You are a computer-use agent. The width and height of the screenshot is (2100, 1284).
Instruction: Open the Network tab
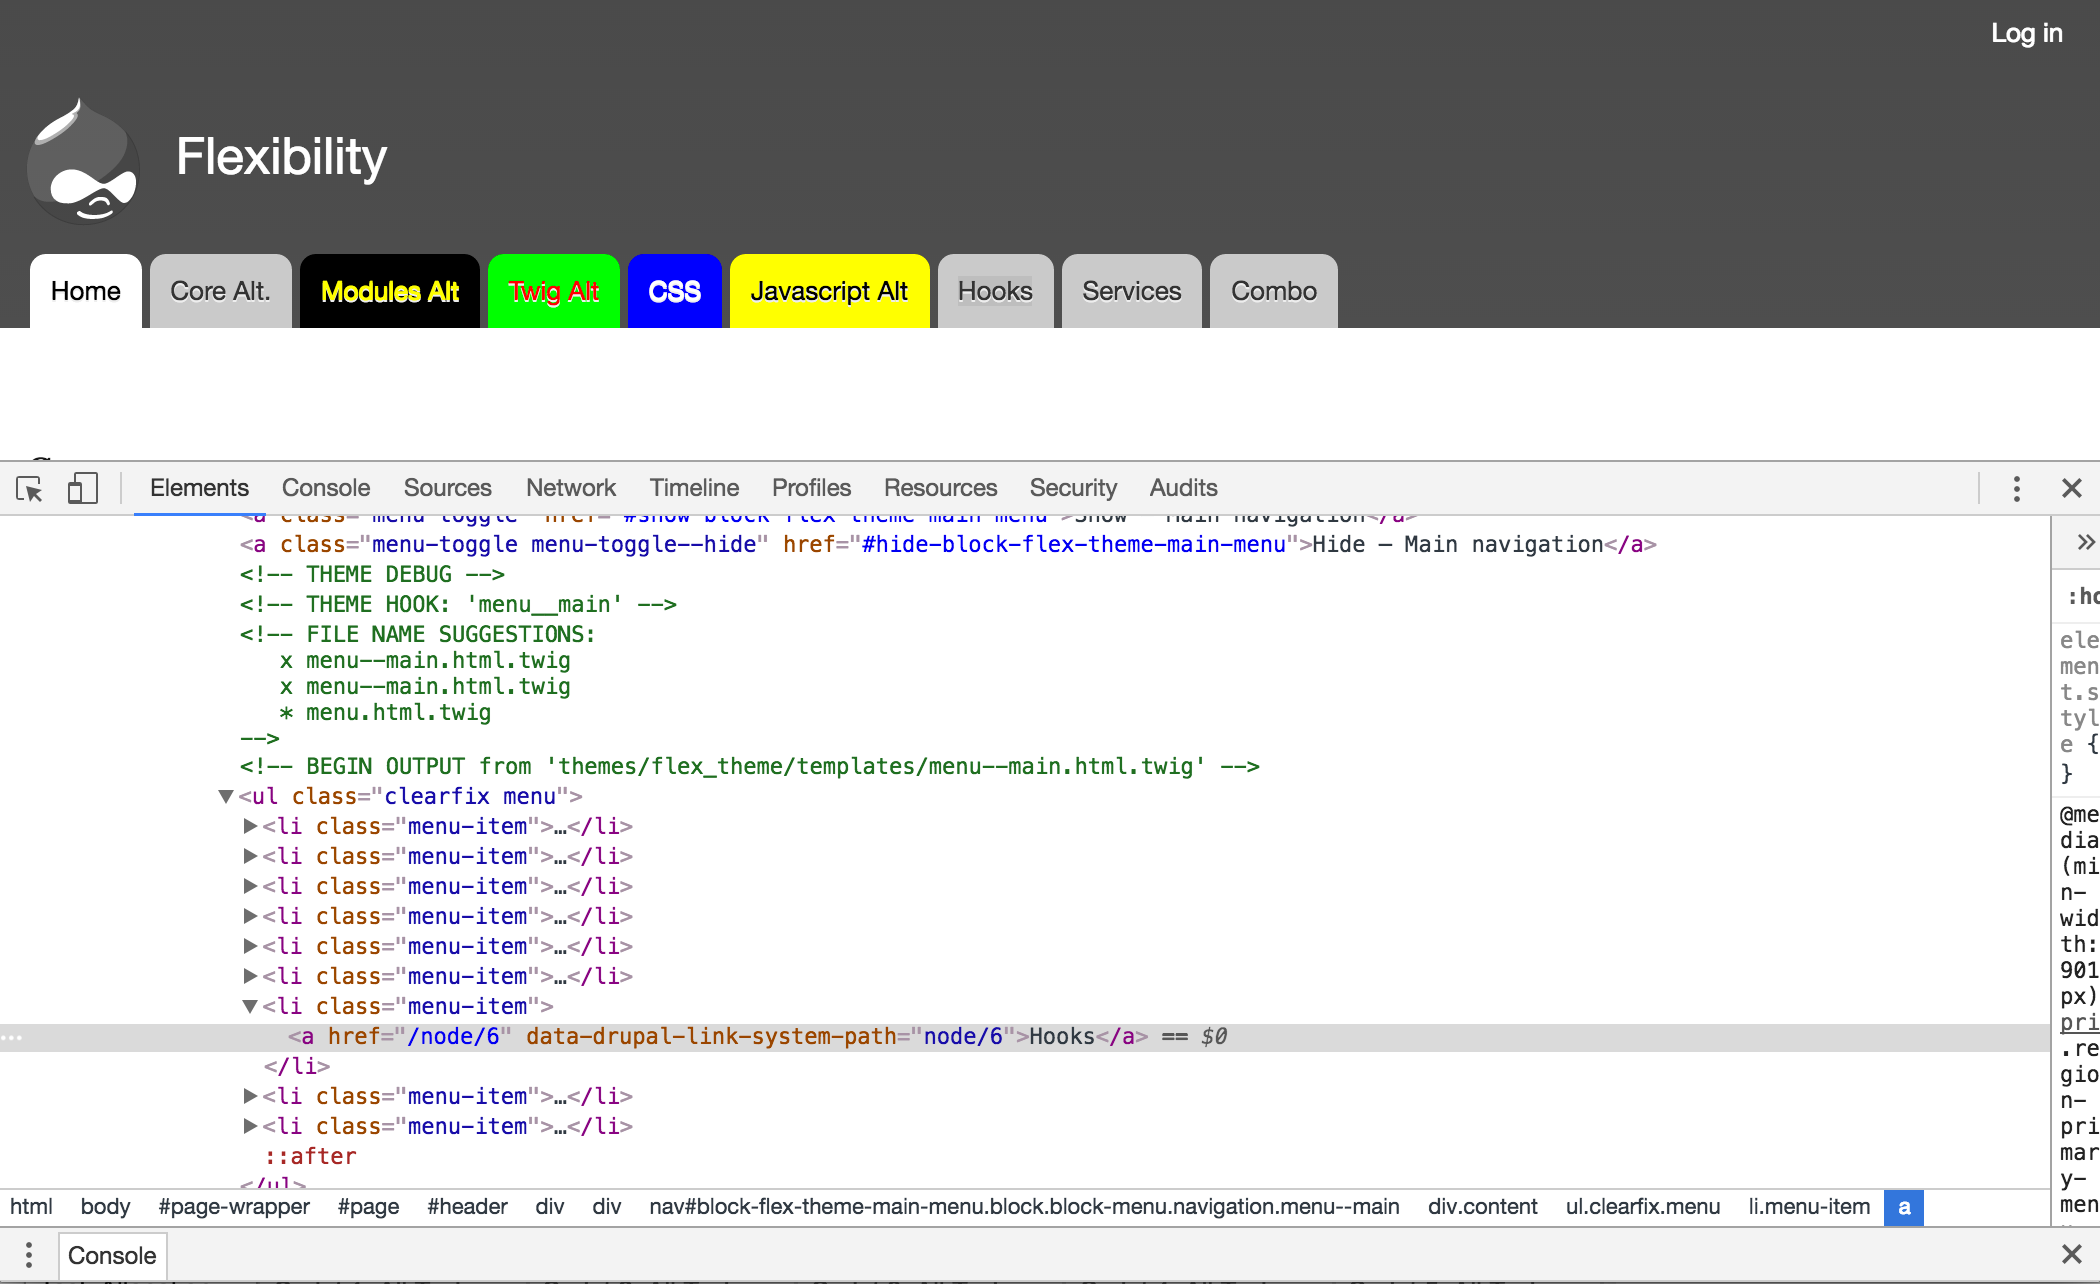571,488
